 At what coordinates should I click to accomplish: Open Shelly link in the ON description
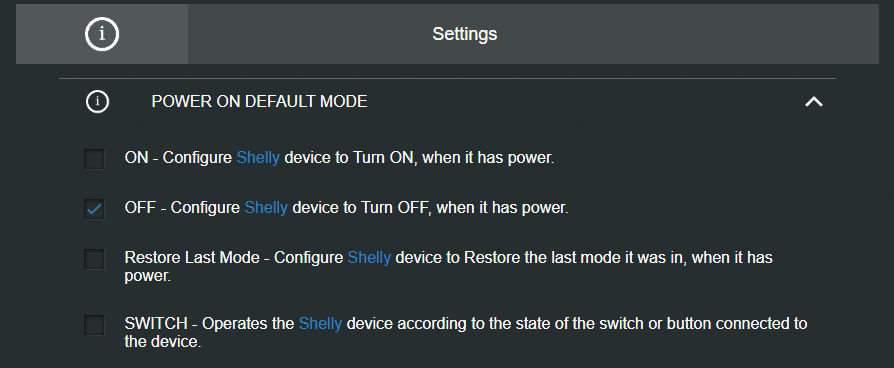[258, 158]
